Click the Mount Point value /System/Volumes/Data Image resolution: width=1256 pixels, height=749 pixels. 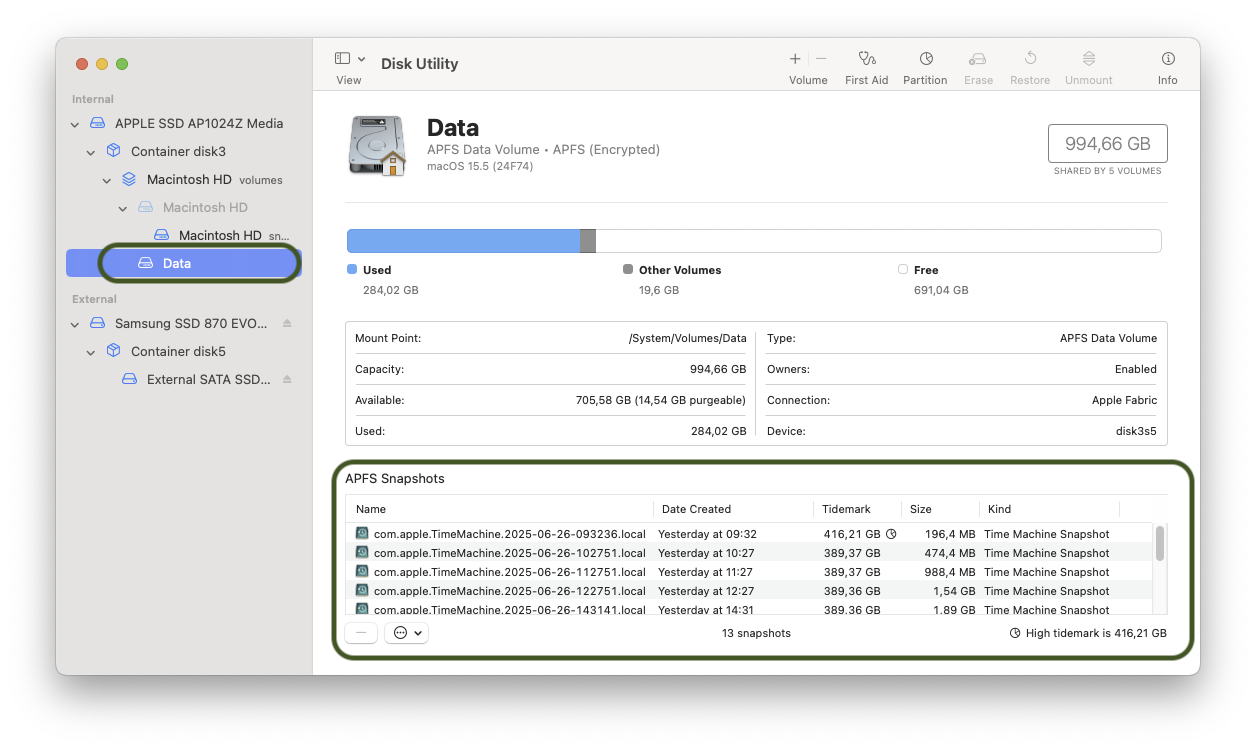pos(688,338)
